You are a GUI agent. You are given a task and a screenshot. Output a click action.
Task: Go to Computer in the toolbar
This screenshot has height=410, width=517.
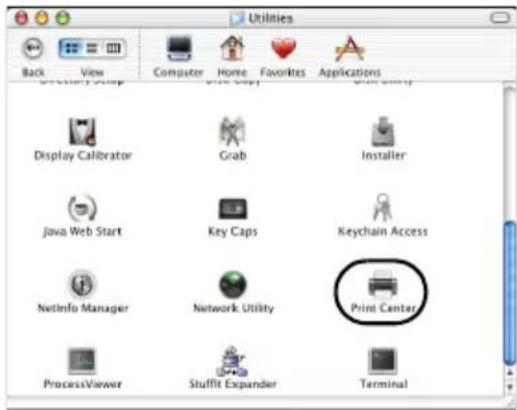pos(179,49)
